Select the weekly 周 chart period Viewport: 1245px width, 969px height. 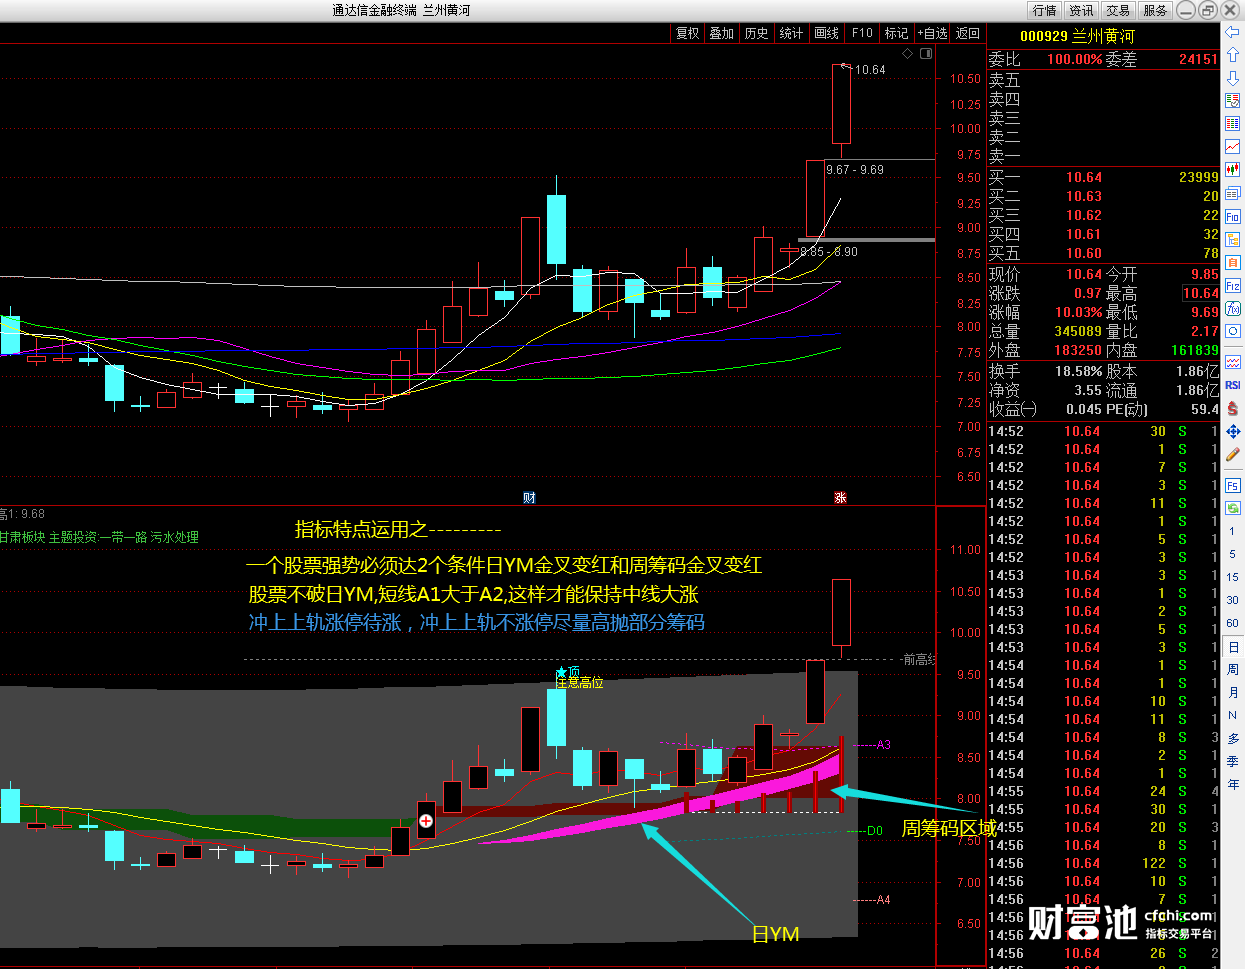point(1233,669)
